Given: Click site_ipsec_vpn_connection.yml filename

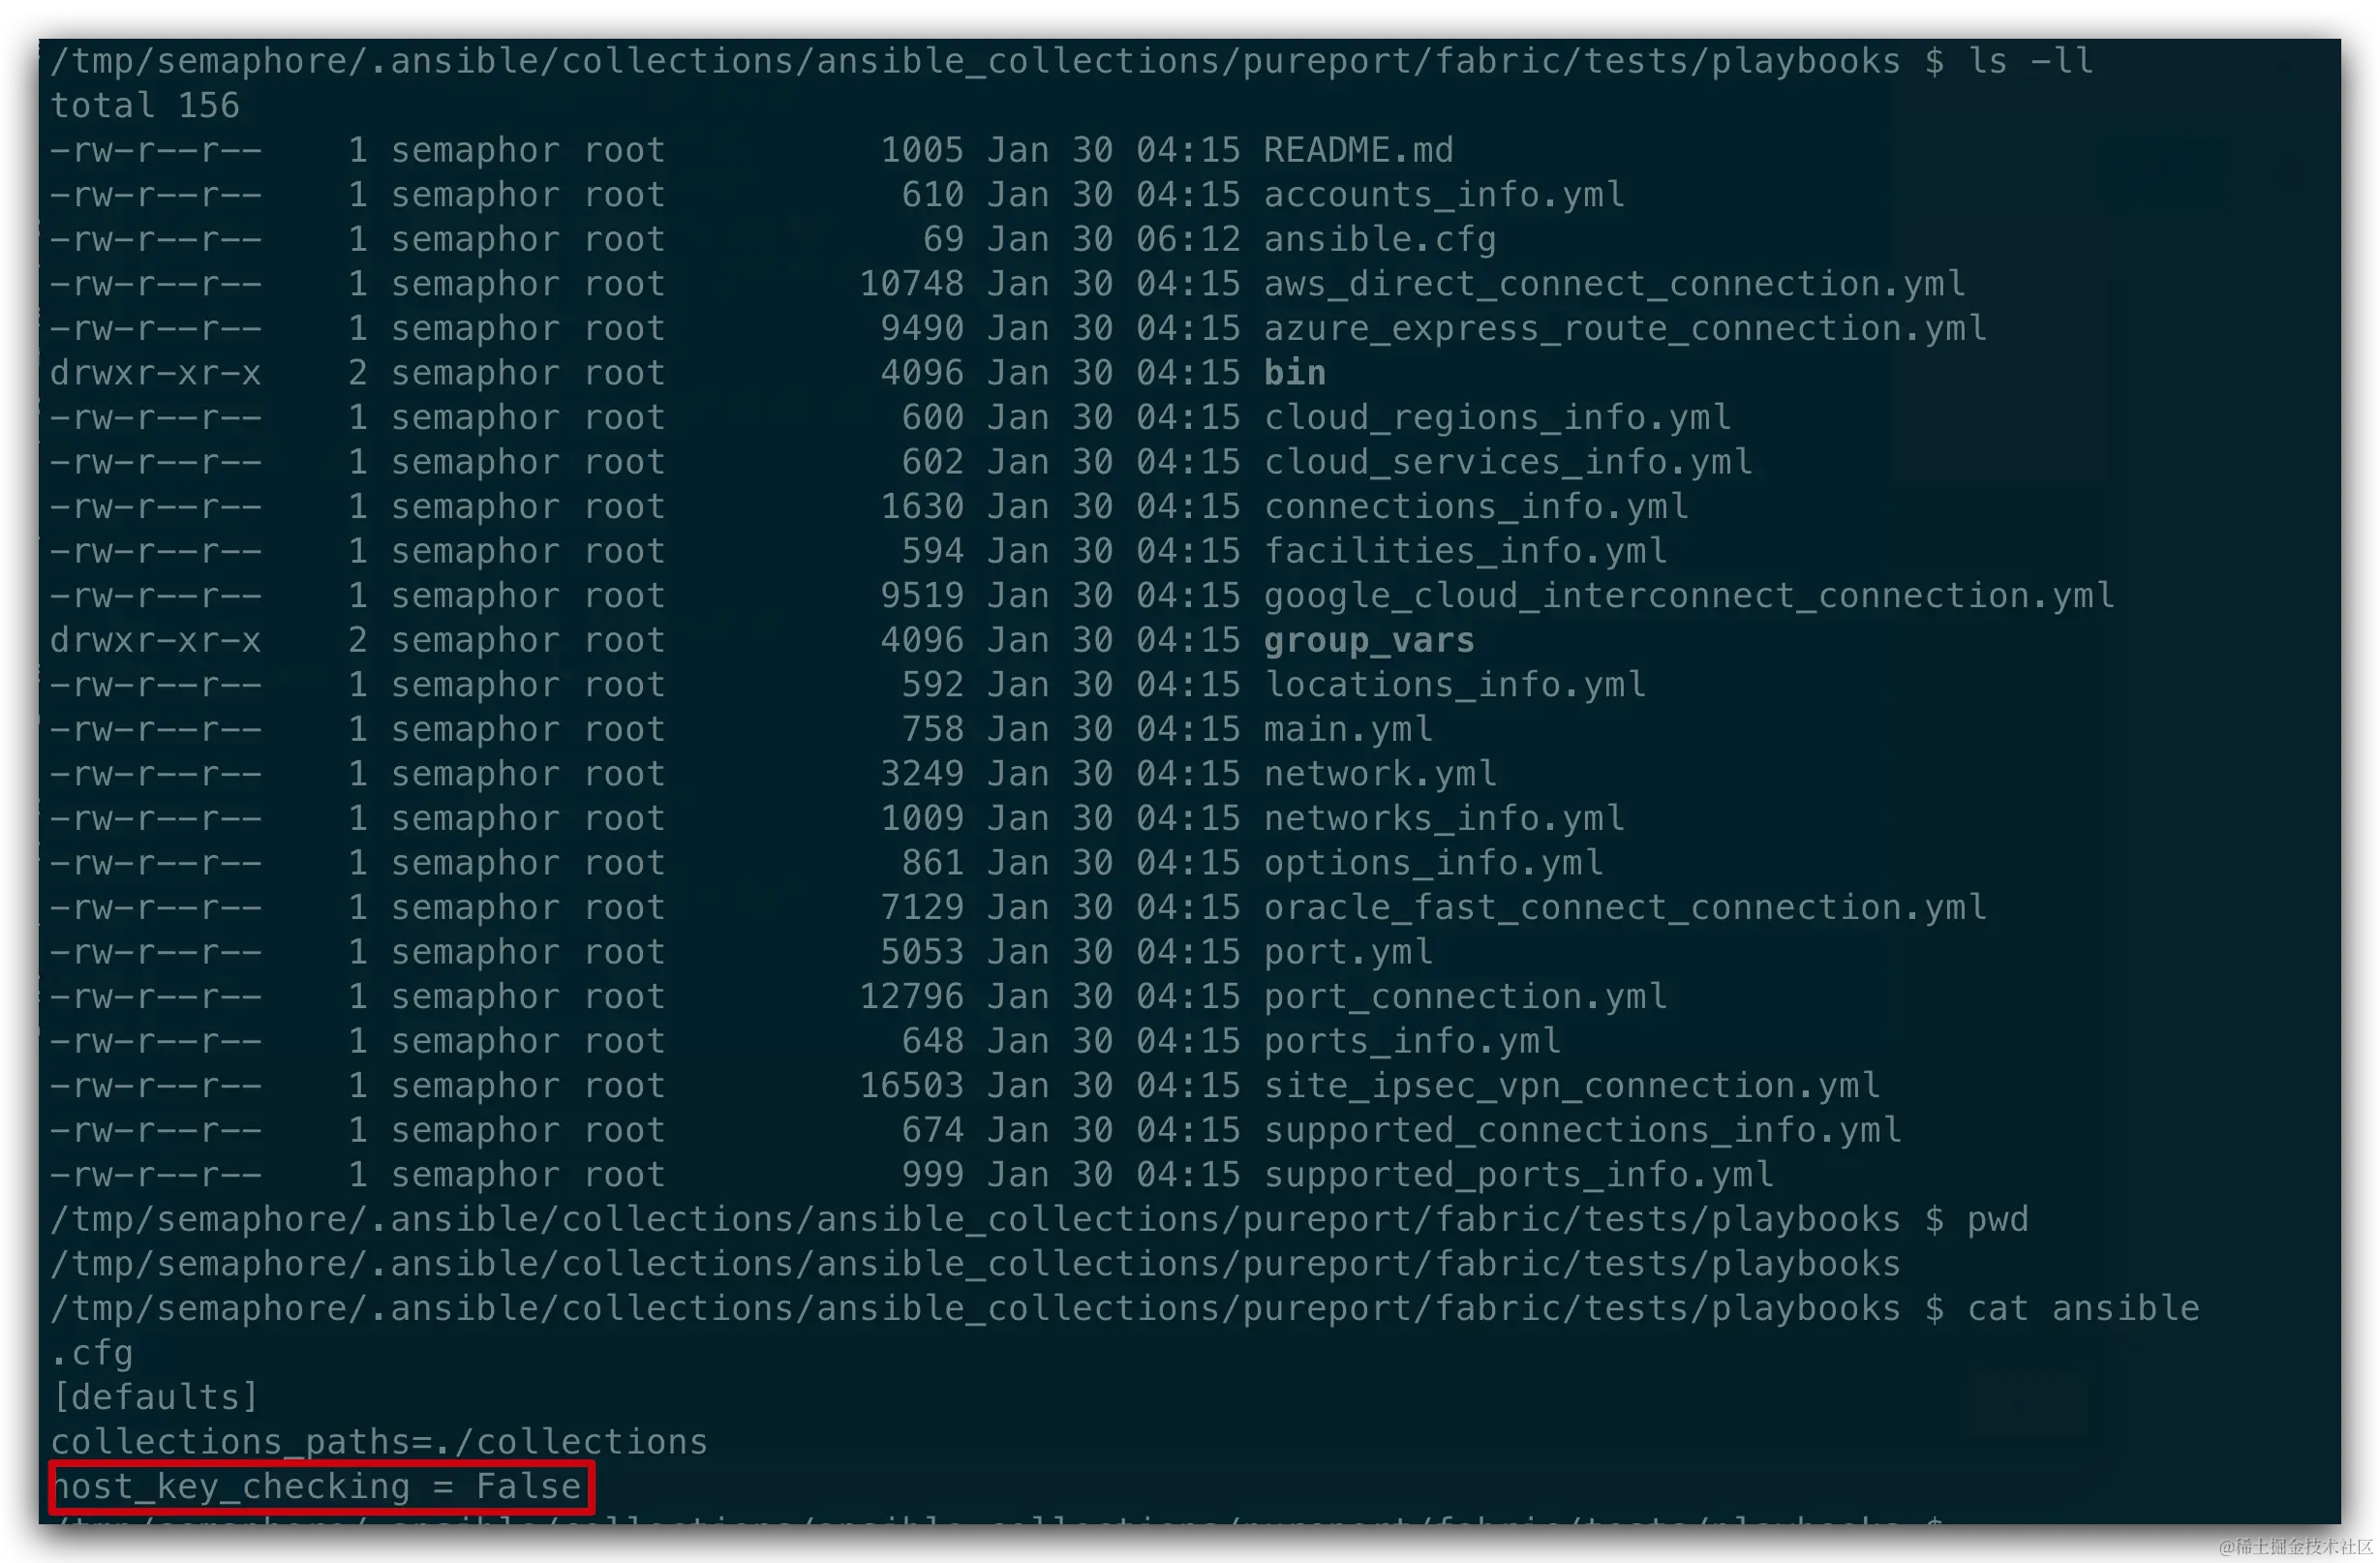Looking at the screenshot, I should click(1571, 1085).
